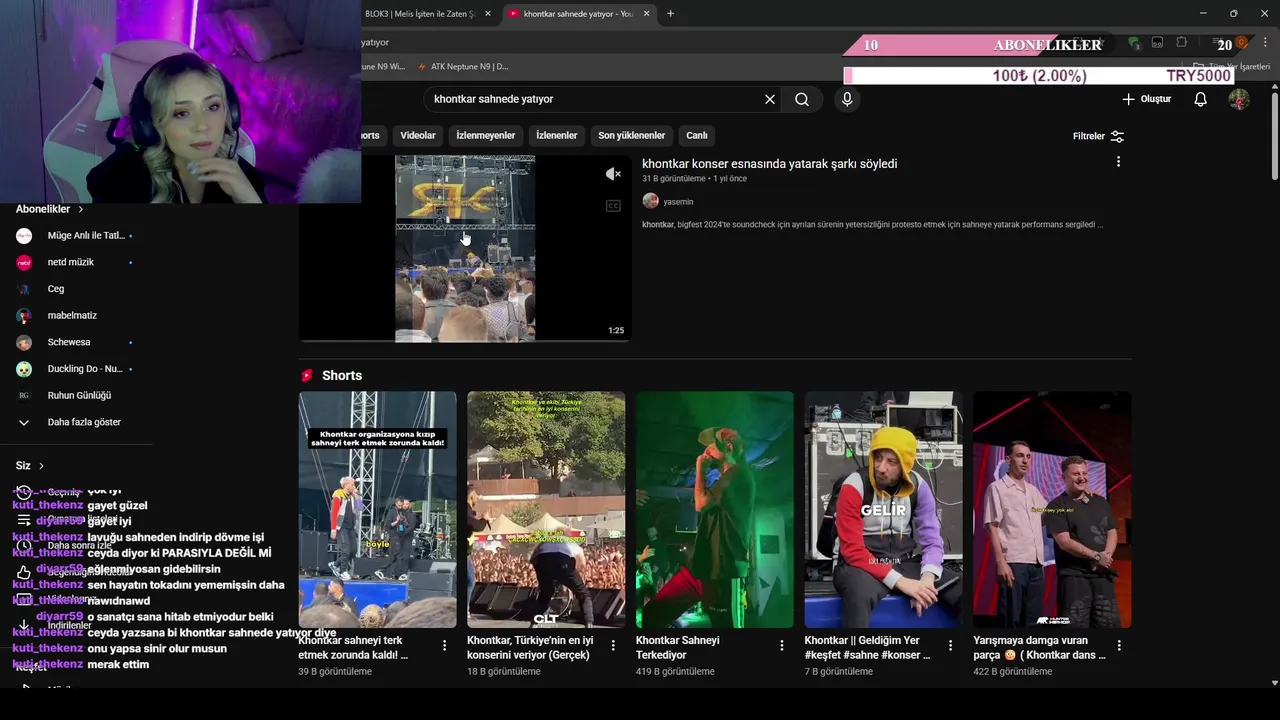The width and height of the screenshot is (1280, 720).
Task: Open the Yarışmaya damga vuran parça short
Action: click(x=1052, y=509)
